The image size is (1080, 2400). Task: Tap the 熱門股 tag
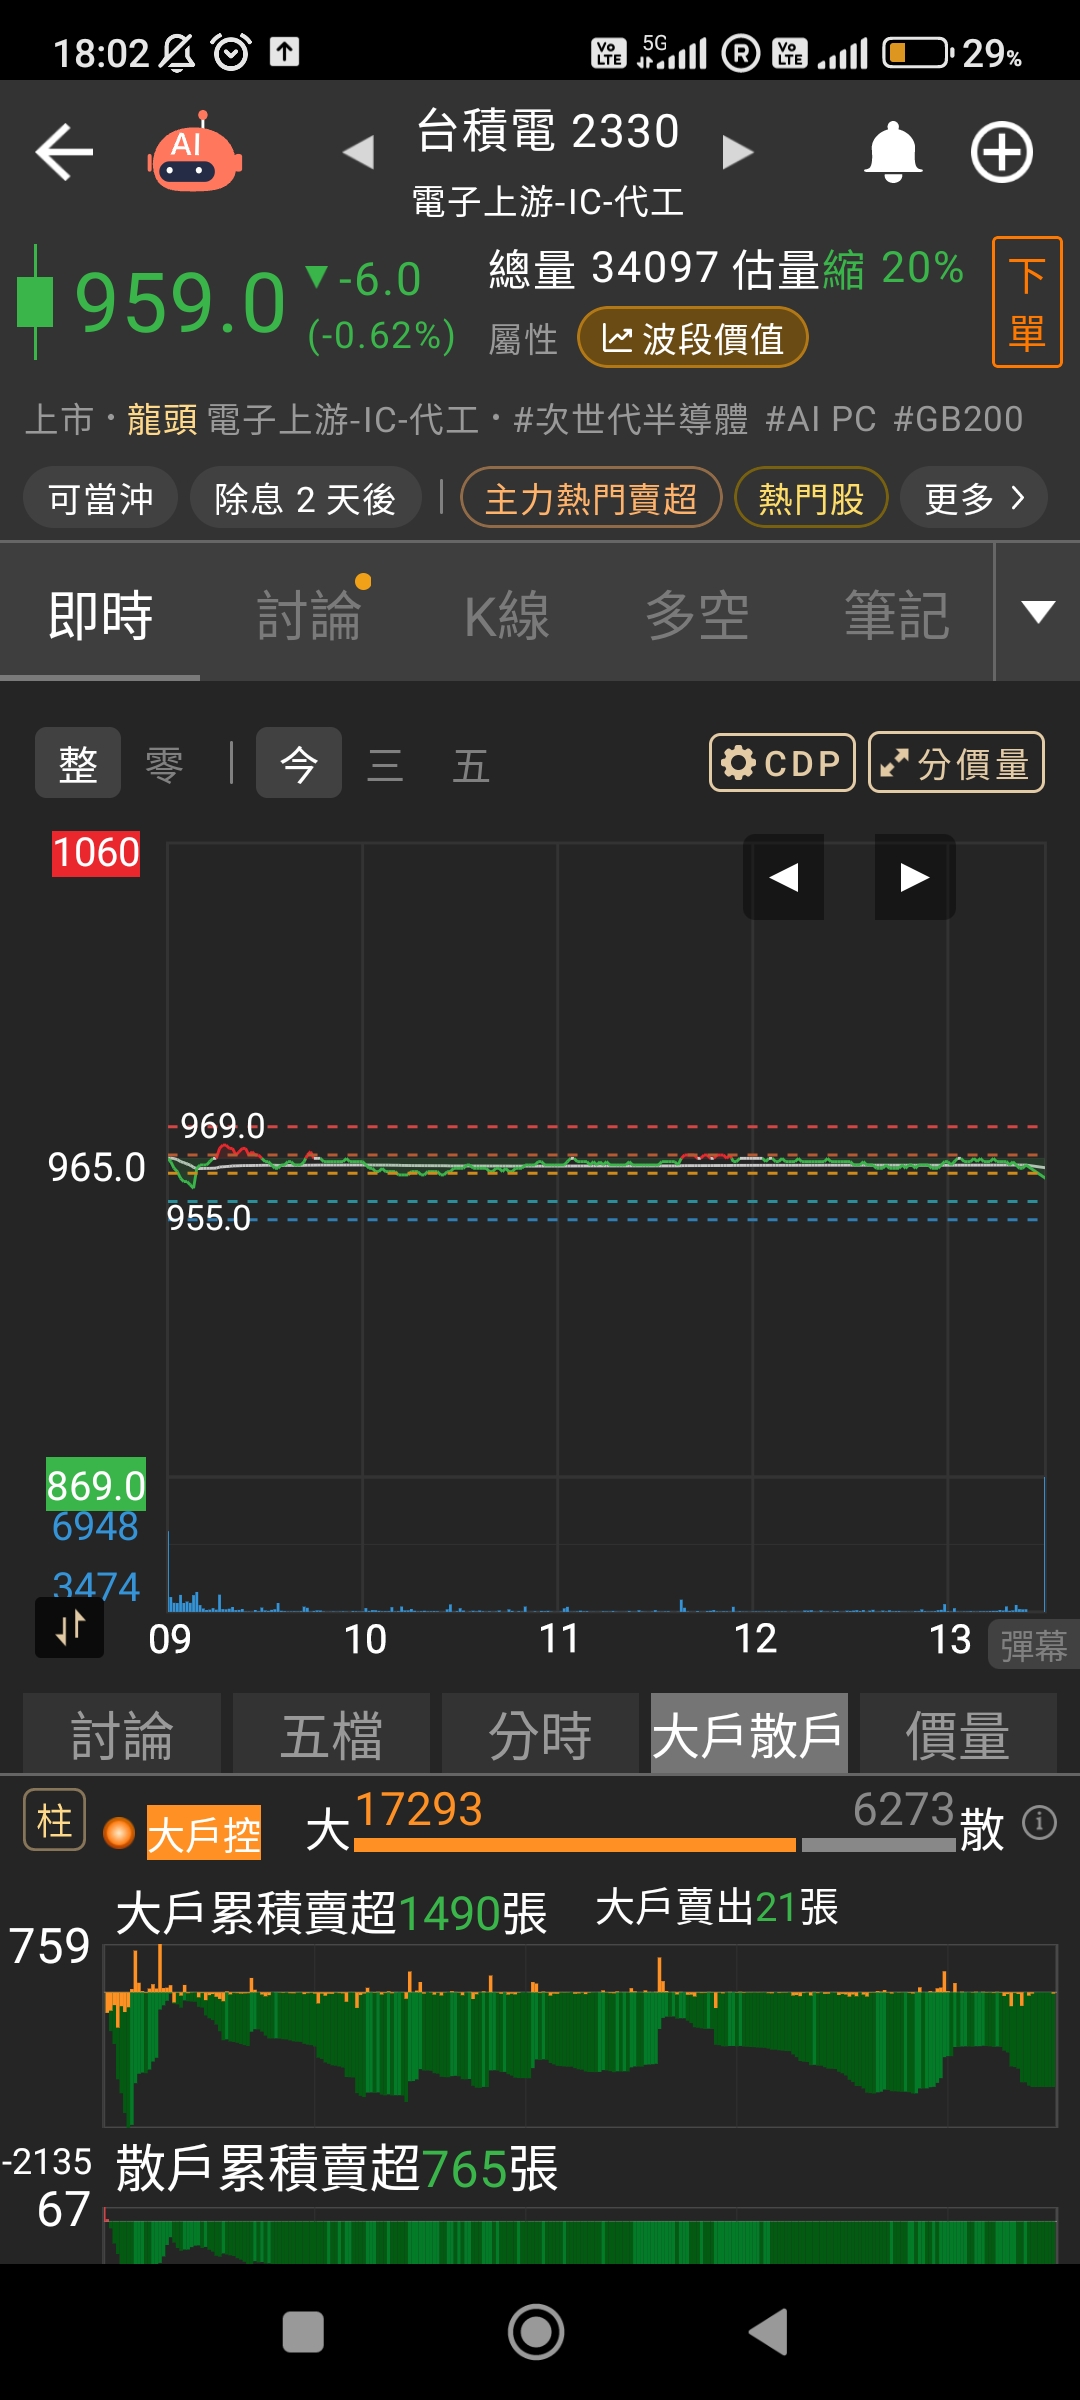pyautogui.click(x=811, y=497)
